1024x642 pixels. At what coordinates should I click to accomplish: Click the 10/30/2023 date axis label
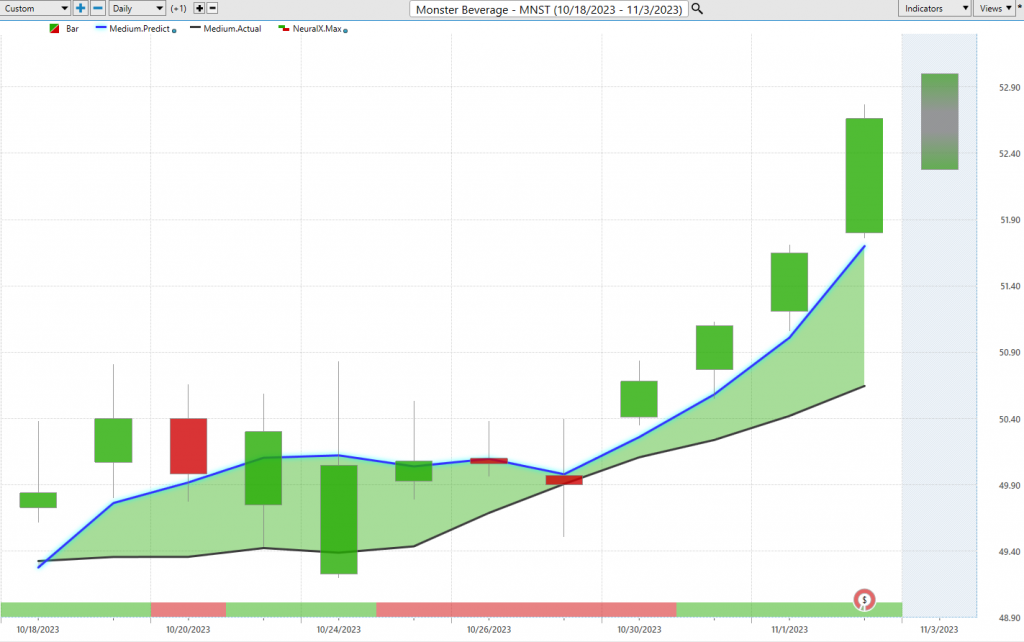point(639,630)
